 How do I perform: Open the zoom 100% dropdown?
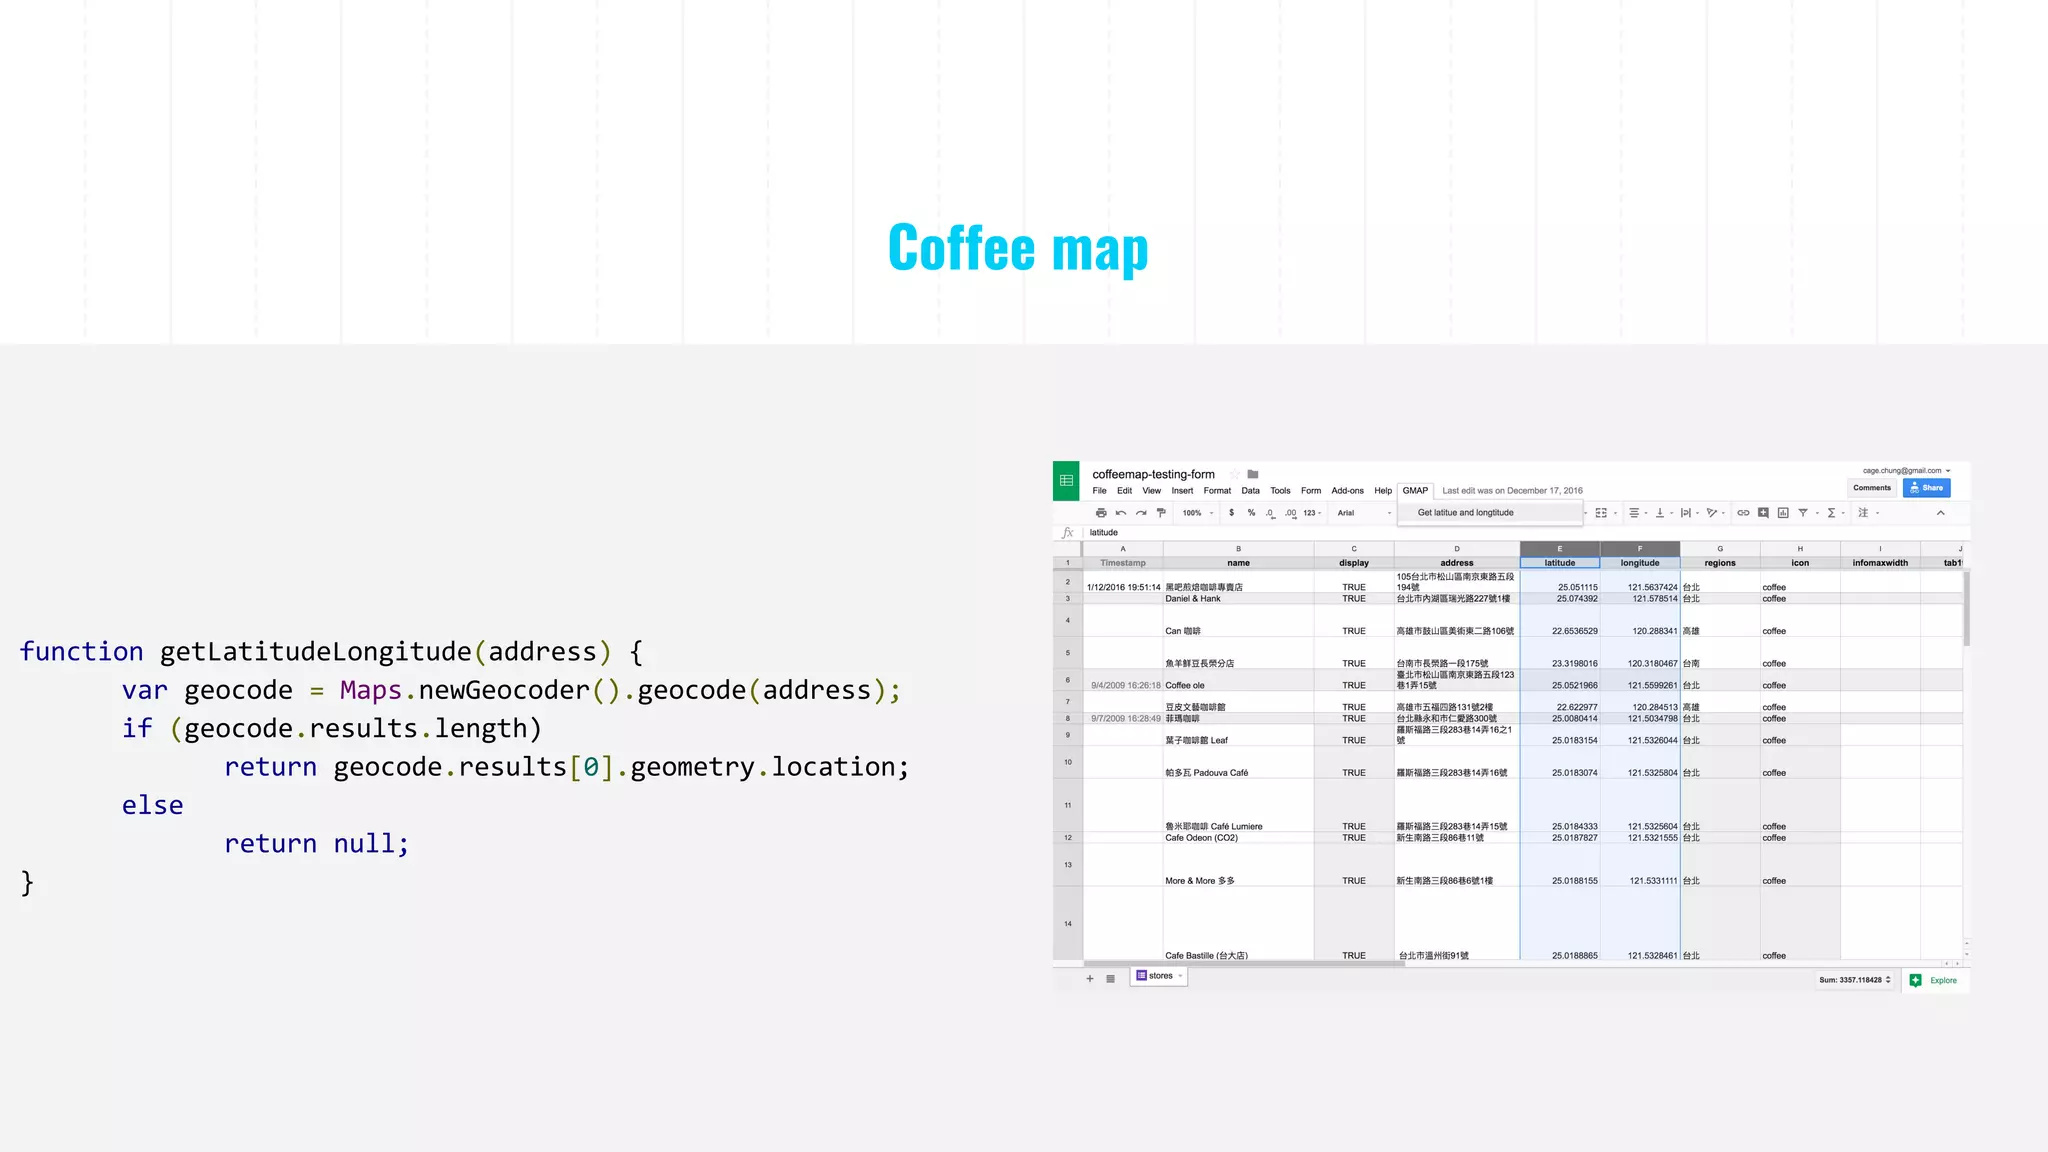click(x=1197, y=513)
